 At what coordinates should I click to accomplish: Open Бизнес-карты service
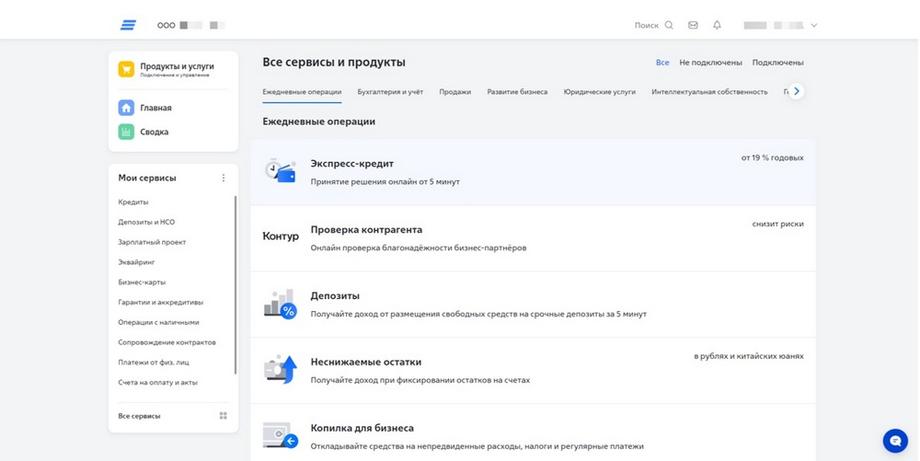coord(142,282)
